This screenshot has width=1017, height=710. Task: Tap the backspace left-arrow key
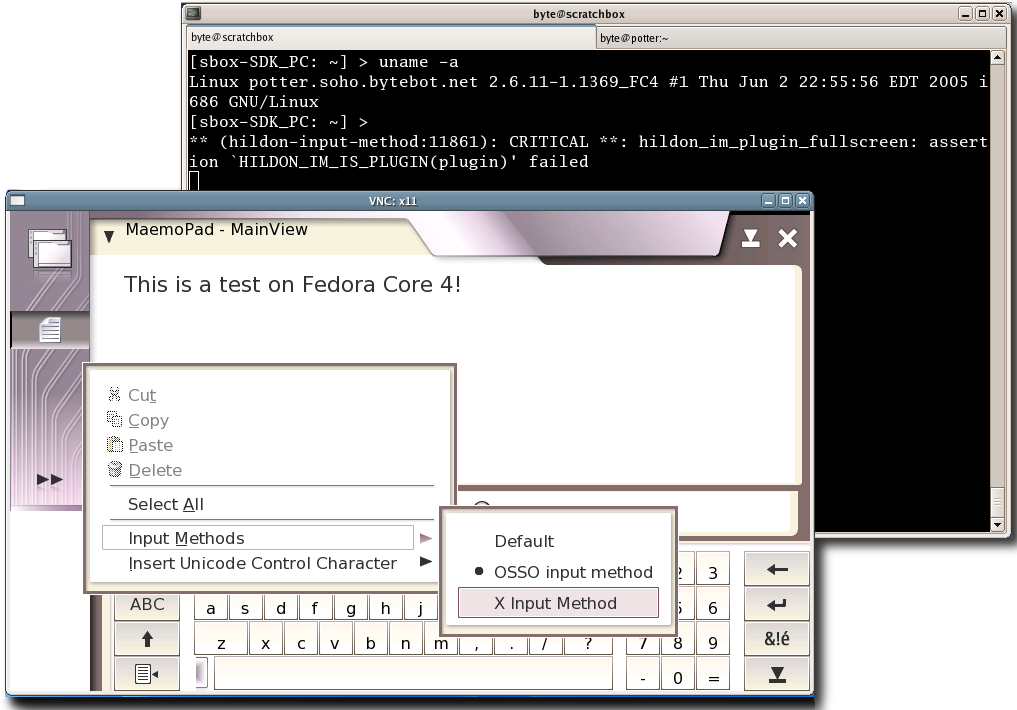777,570
